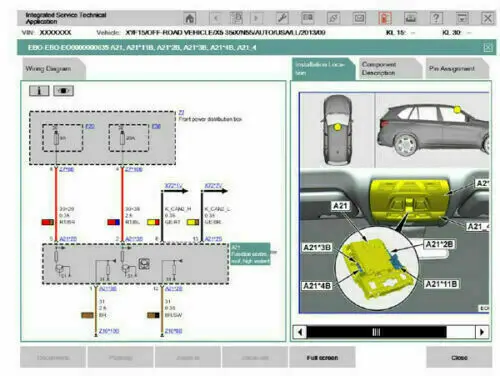Viewport: 500px width, 376px height.
Task: Click the A21*11B connector label in the image
Action: (x=441, y=284)
